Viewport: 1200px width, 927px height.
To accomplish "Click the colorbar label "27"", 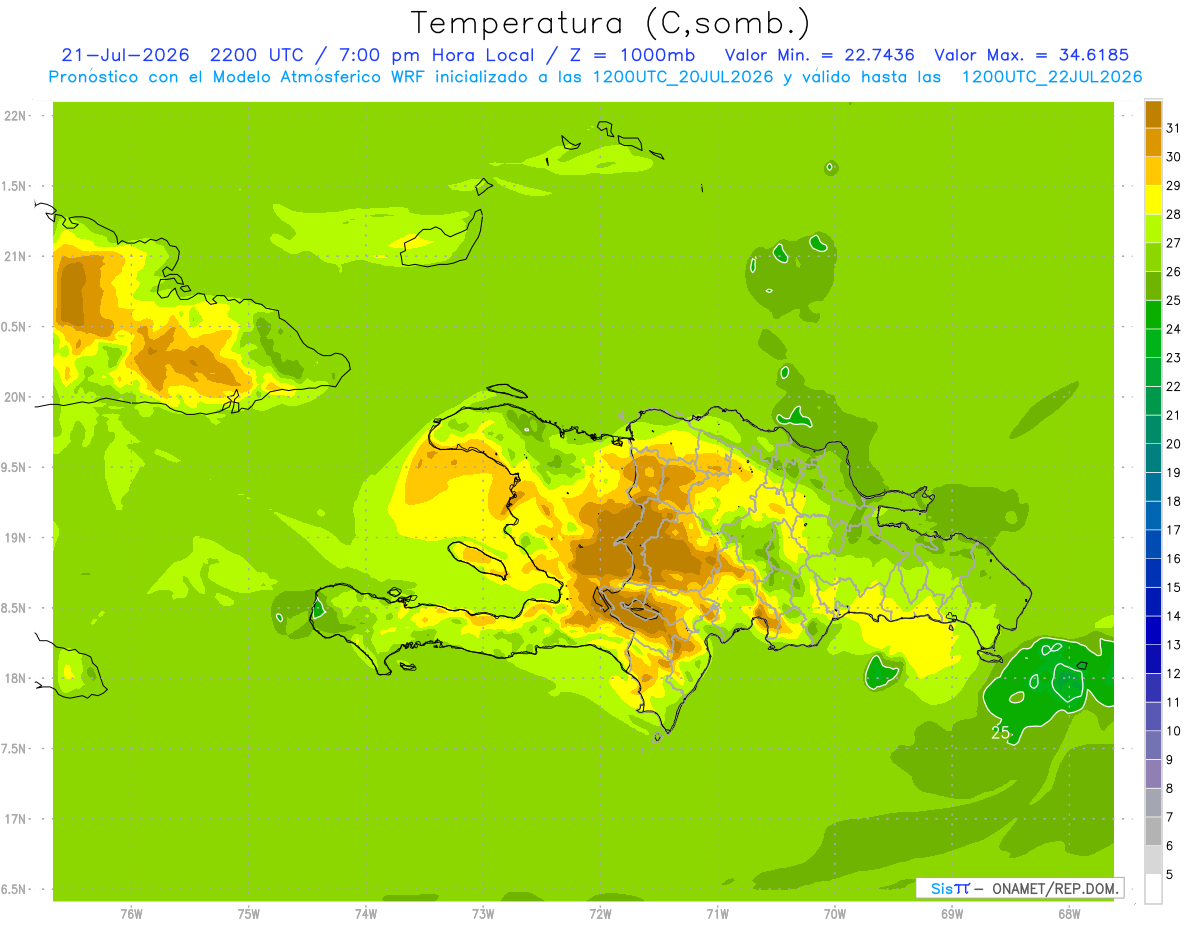I will [1173, 243].
